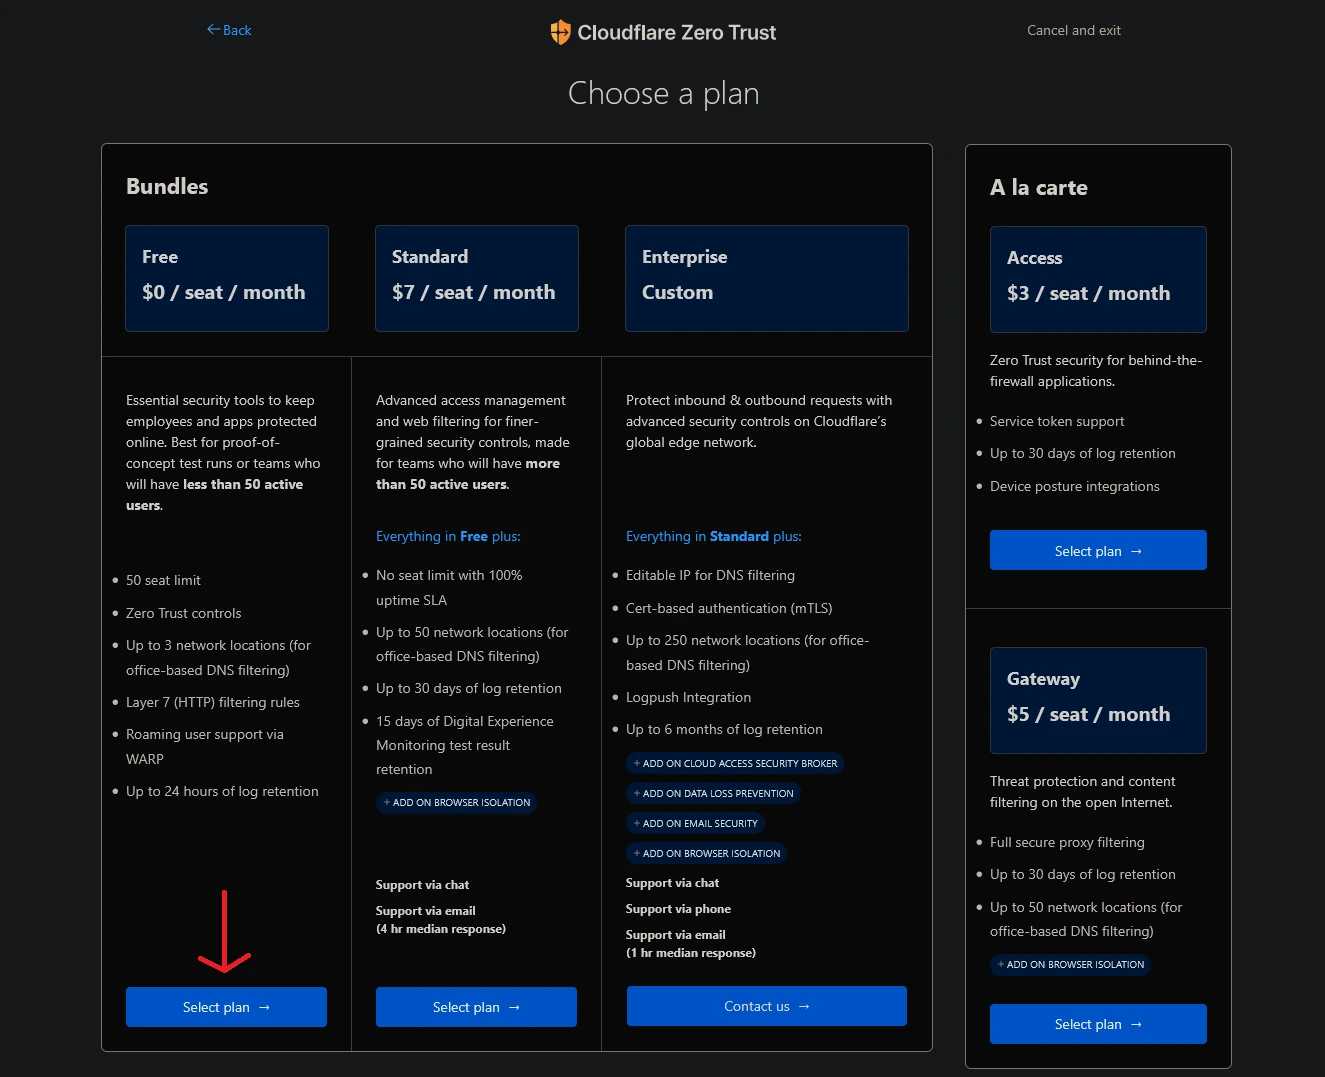Screen dimensions: 1325x1077
Task: Click 'Cert-based authentication (mTLS)' feature
Action: tap(729, 608)
